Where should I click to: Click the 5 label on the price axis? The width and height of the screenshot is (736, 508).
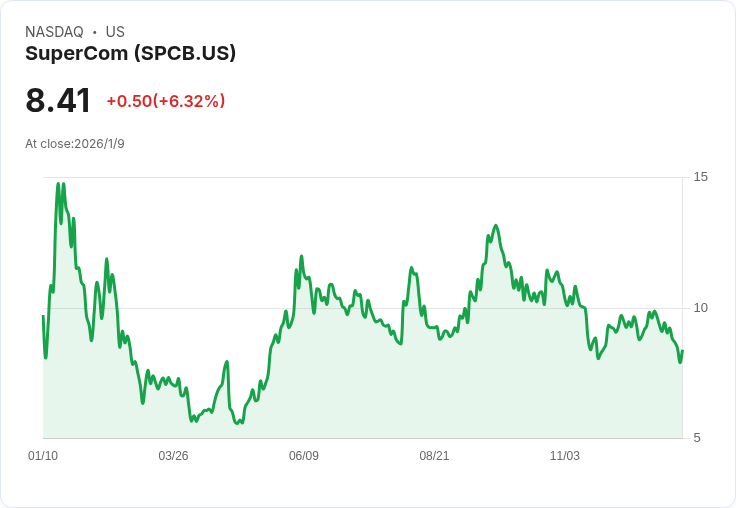pyautogui.click(x=697, y=438)
